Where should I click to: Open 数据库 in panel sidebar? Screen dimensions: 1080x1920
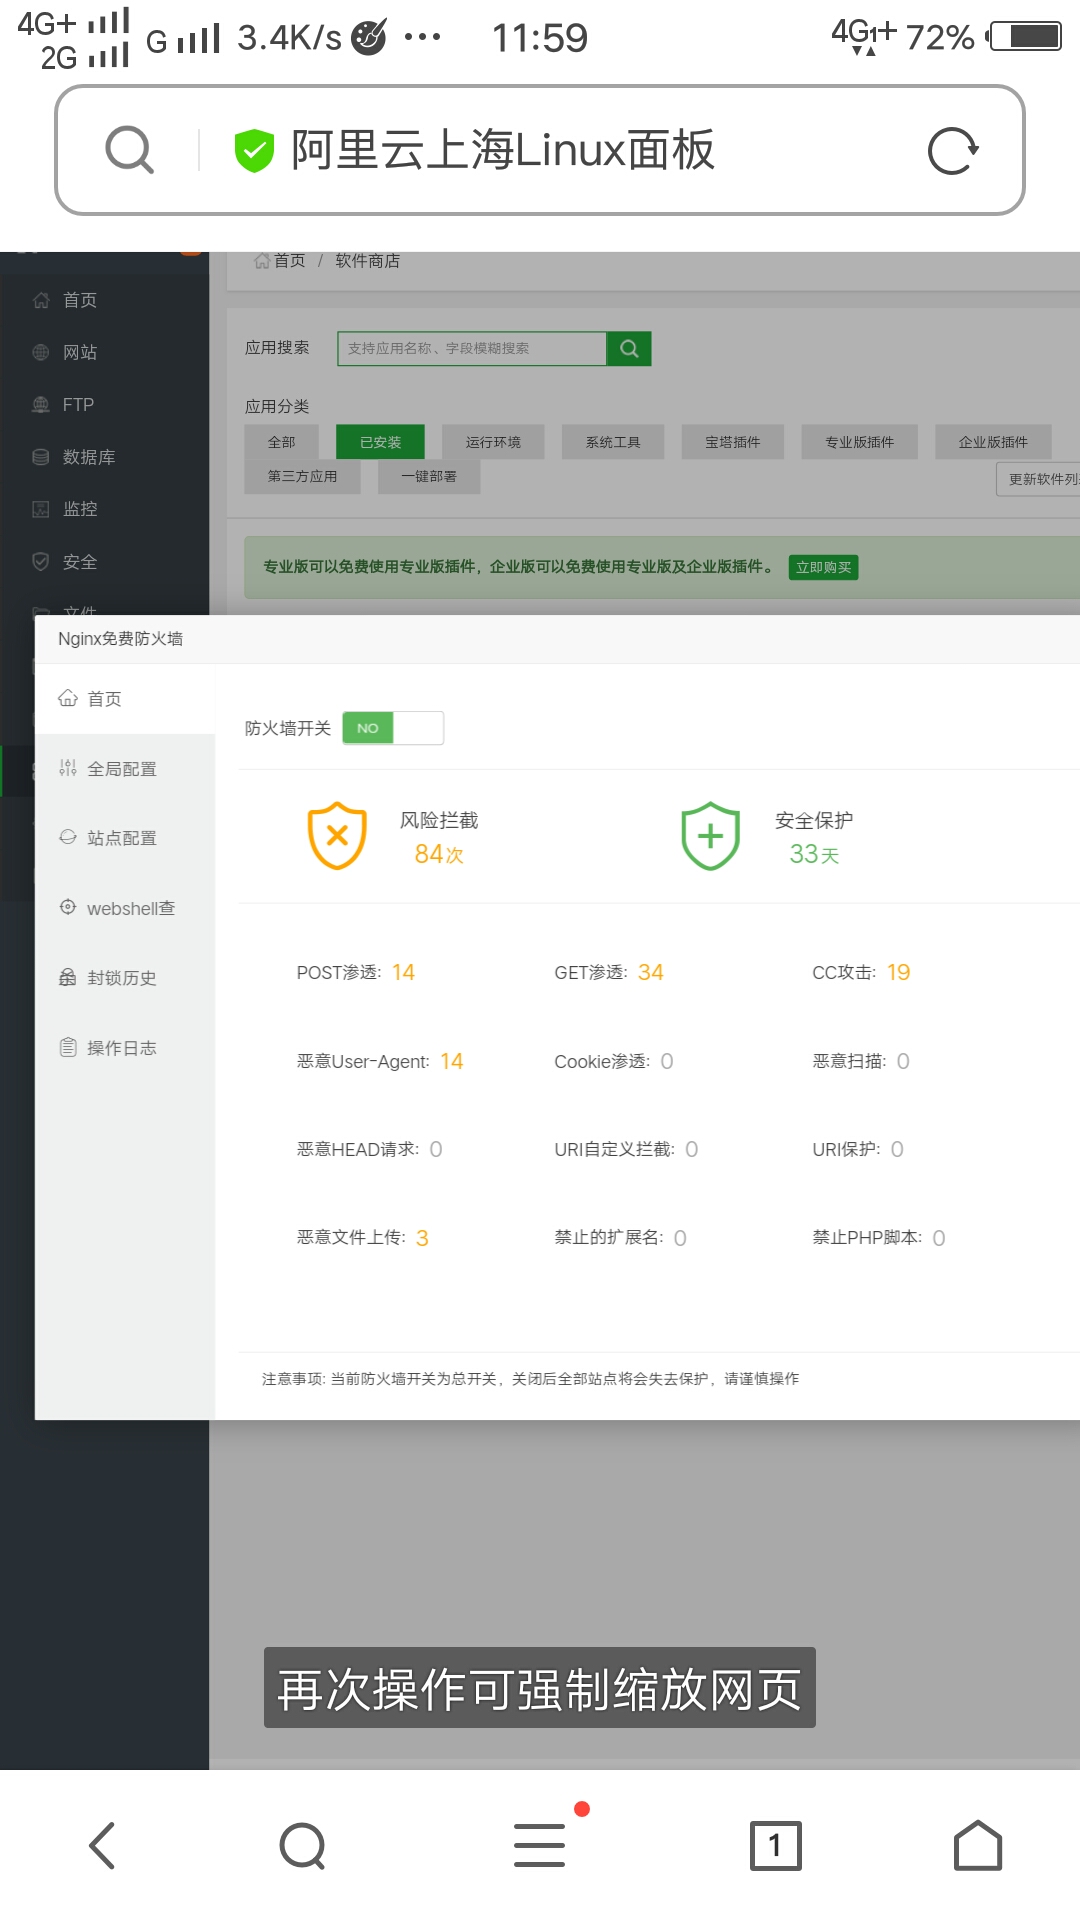coord(89,456)
